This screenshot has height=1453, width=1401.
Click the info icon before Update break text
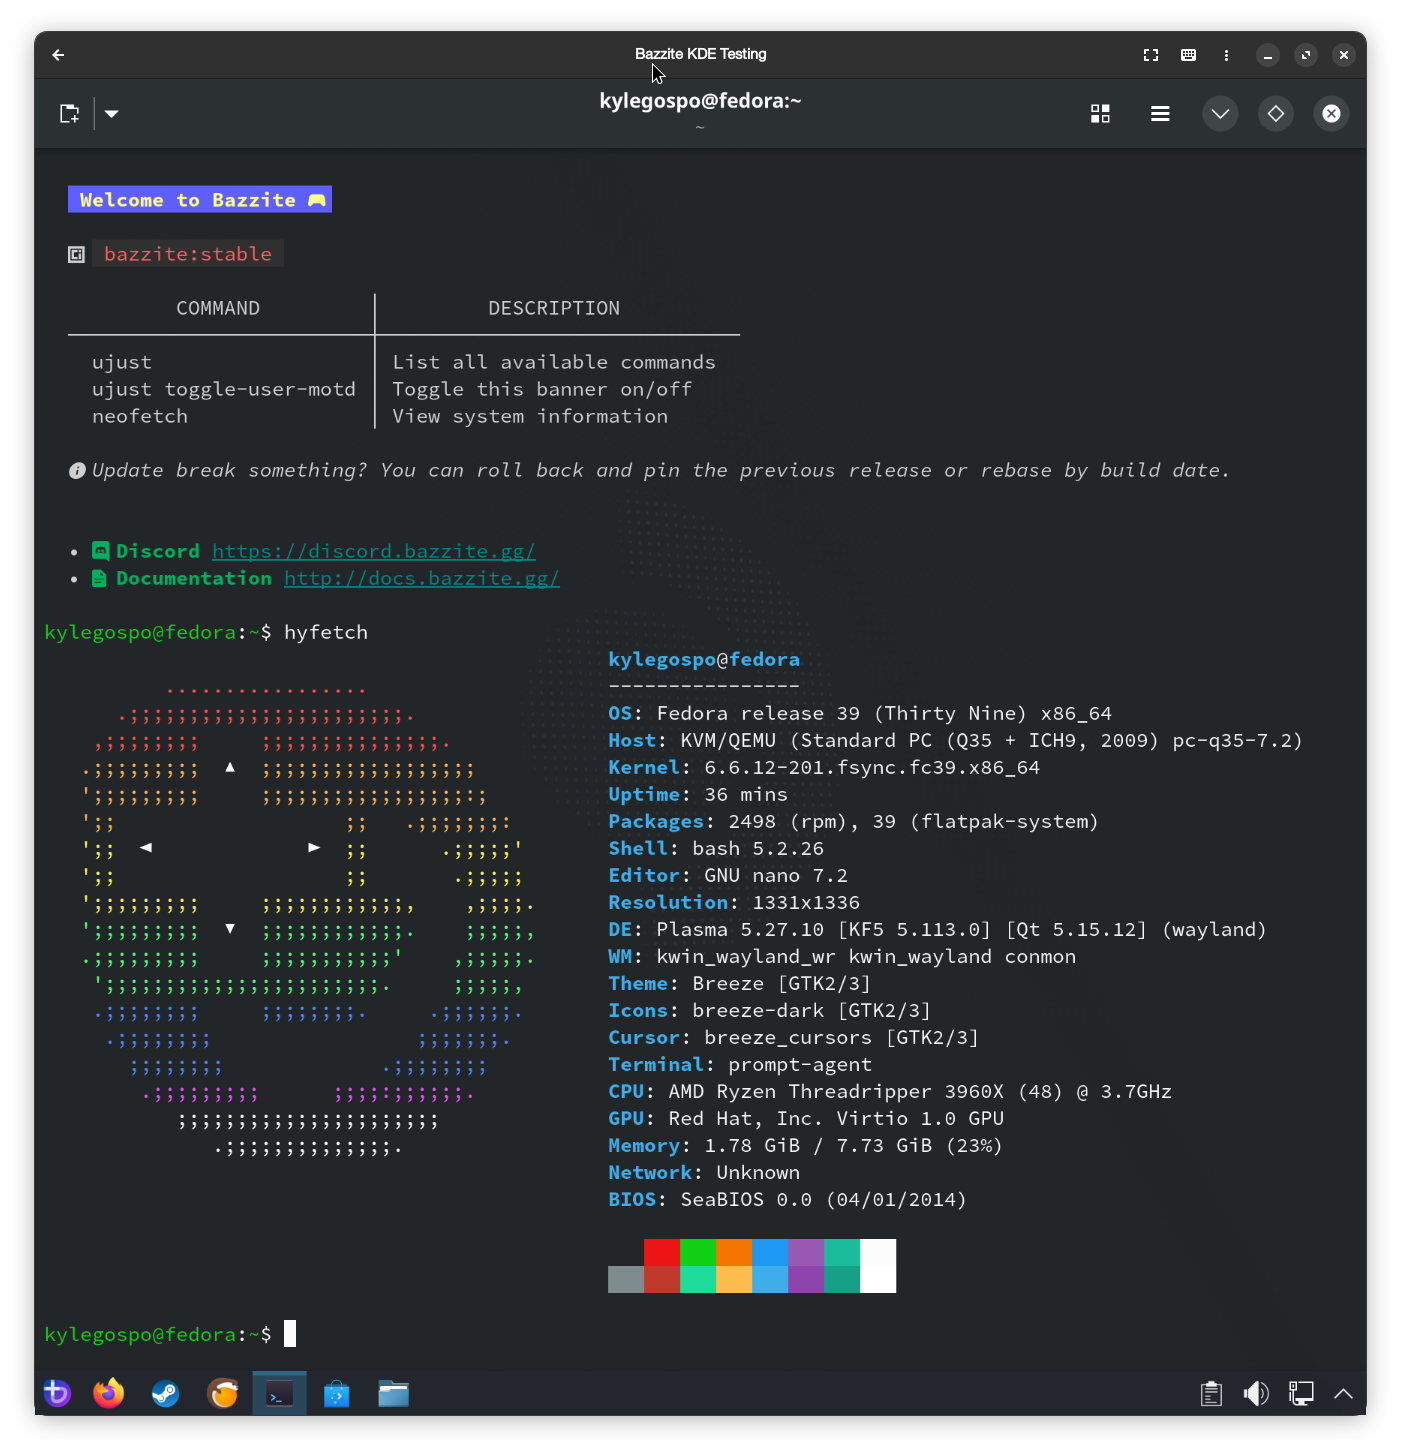[77, 470]
